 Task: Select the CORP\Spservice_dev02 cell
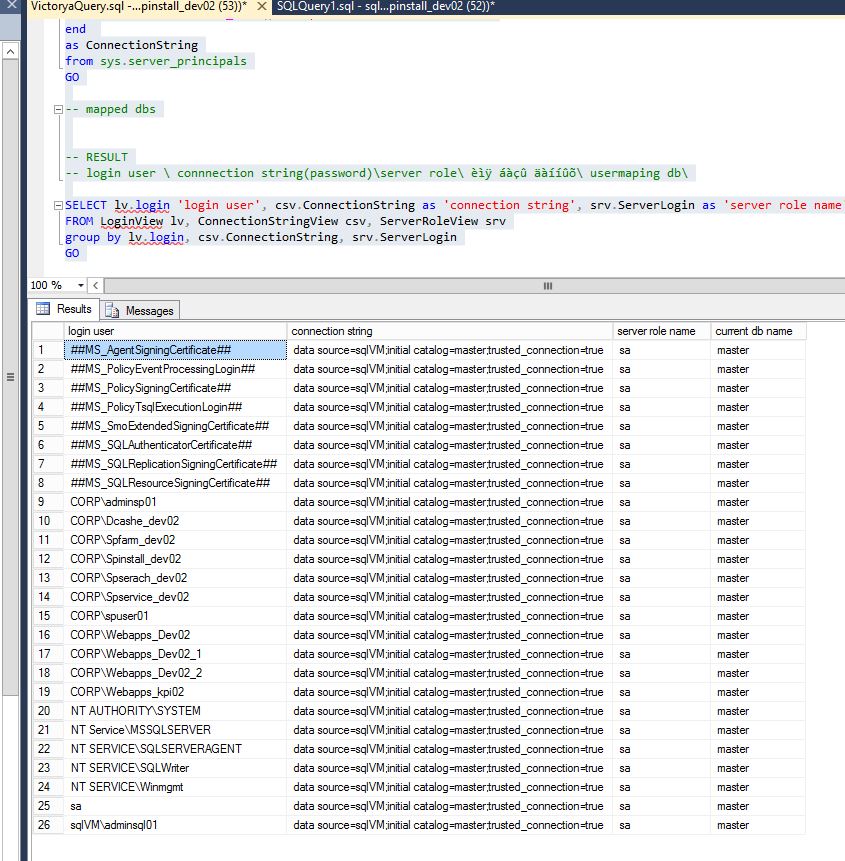(175, 597)
